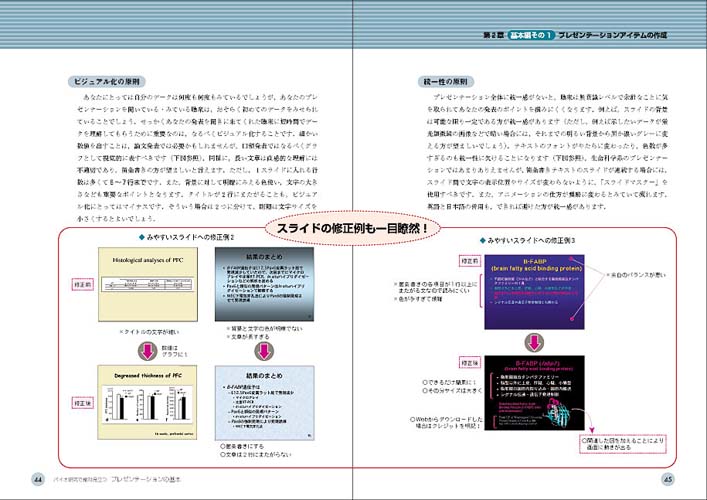Viewport: 707px width, 500px height.
Task: Click the スライドの修正例も一目瞭然！ banner
Action: [x=353, y=227]
